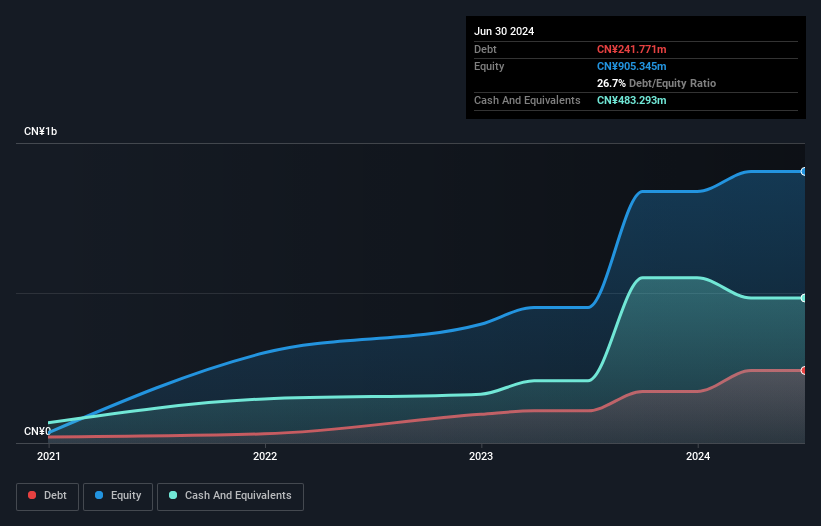Click the 2022 x-axis label
Image resolution: width=821 pixels, height=526 pixels.
pyautogui.click(x=265, y=456)
